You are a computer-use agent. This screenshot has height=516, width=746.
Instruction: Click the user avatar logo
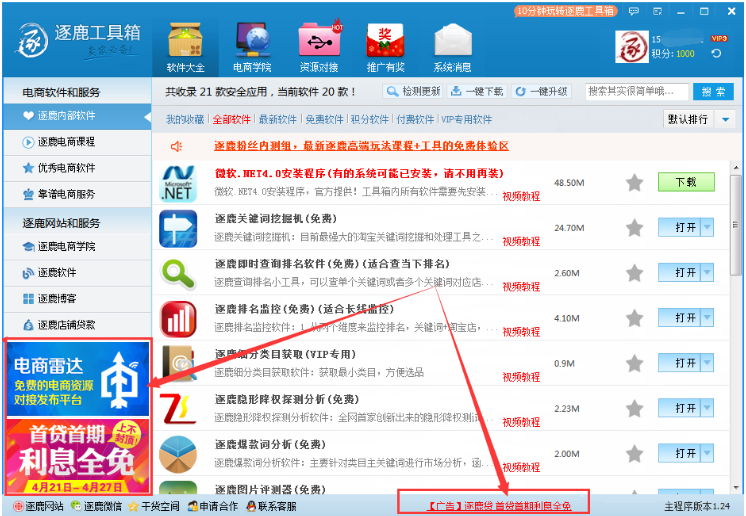pos(631,47)
